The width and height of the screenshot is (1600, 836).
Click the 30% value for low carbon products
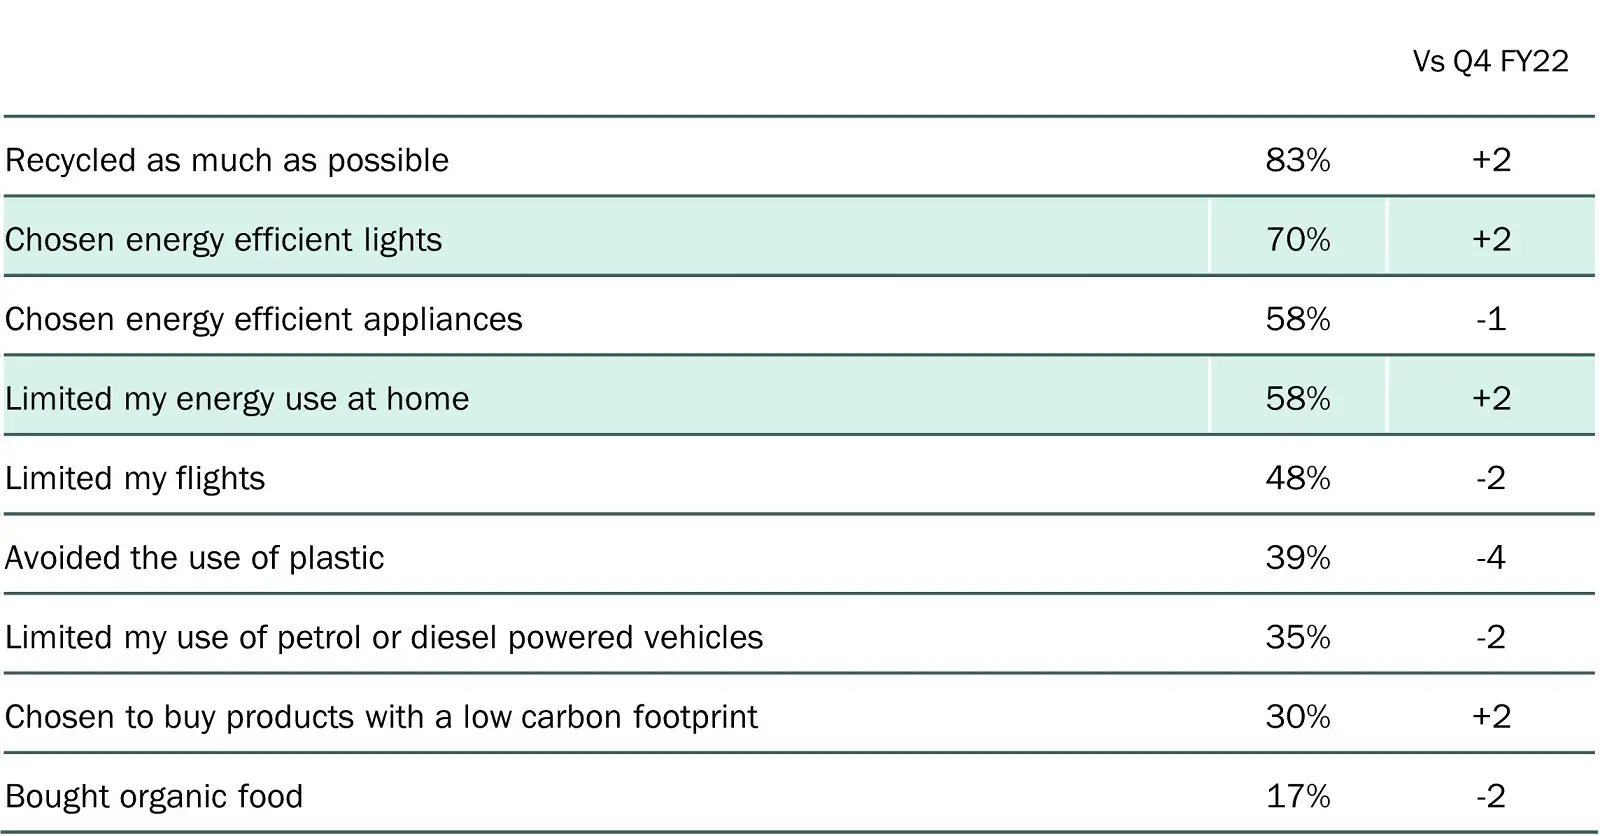[x=1298, y=717]
